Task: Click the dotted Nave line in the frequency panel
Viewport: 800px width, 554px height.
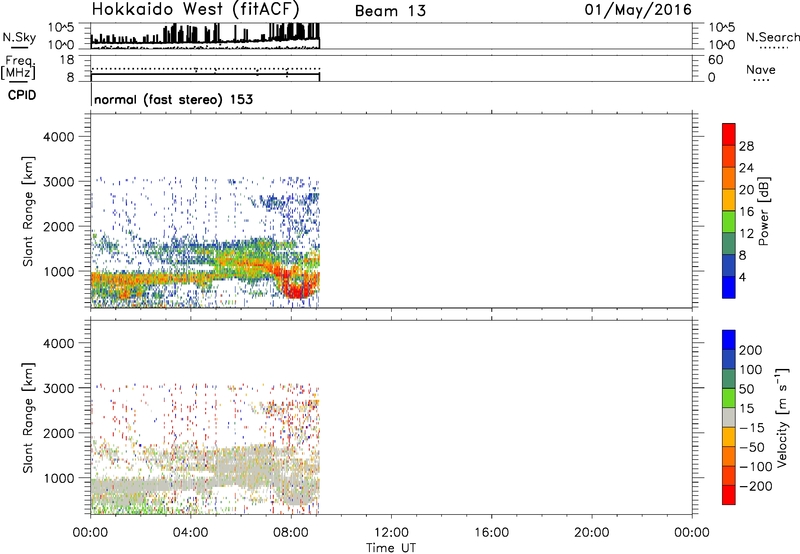Action: click(x=204, y=68)
